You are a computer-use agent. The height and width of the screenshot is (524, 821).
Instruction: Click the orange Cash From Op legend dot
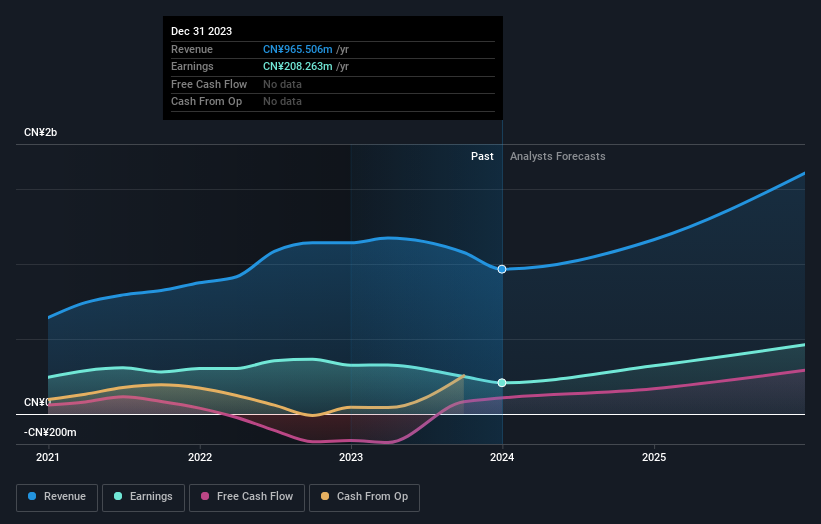pyautogui.click(x=325, y=496)
